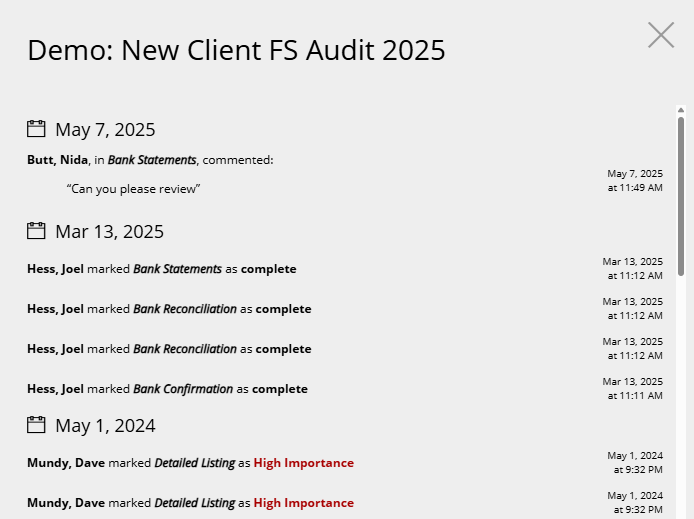Viewport: 694px width, 519px height.
Task: Click the Mar 13, 2025 date heading
Action: point(109,232)
